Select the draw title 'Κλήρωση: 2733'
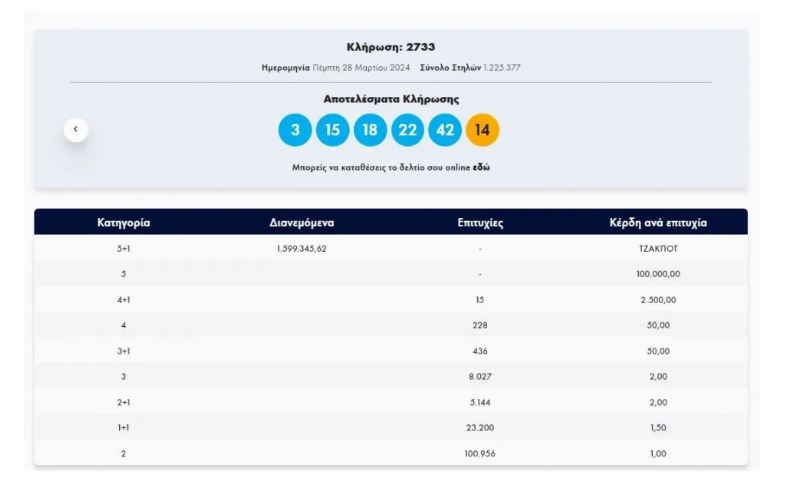 391,47
